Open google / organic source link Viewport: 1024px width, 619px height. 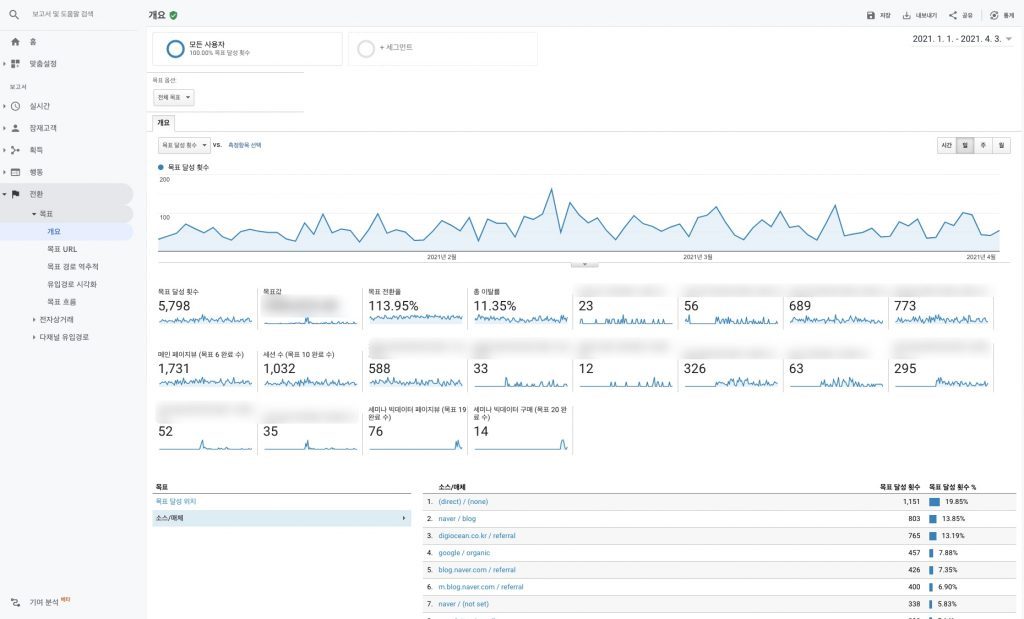click(x=464, y=552)
